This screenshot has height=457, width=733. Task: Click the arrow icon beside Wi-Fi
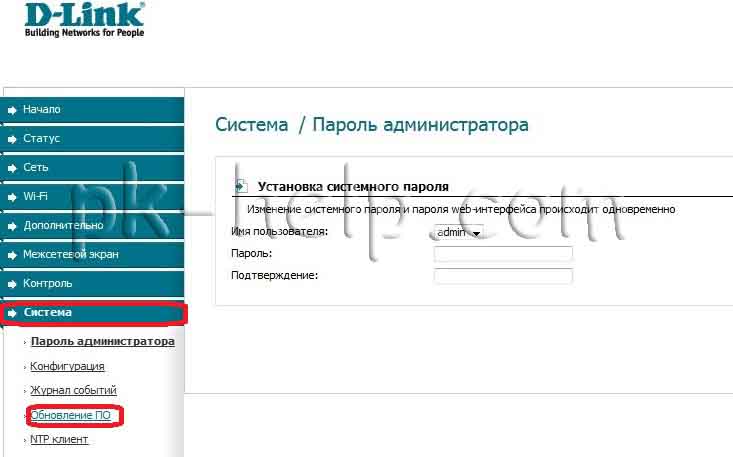tap(12, 197)
